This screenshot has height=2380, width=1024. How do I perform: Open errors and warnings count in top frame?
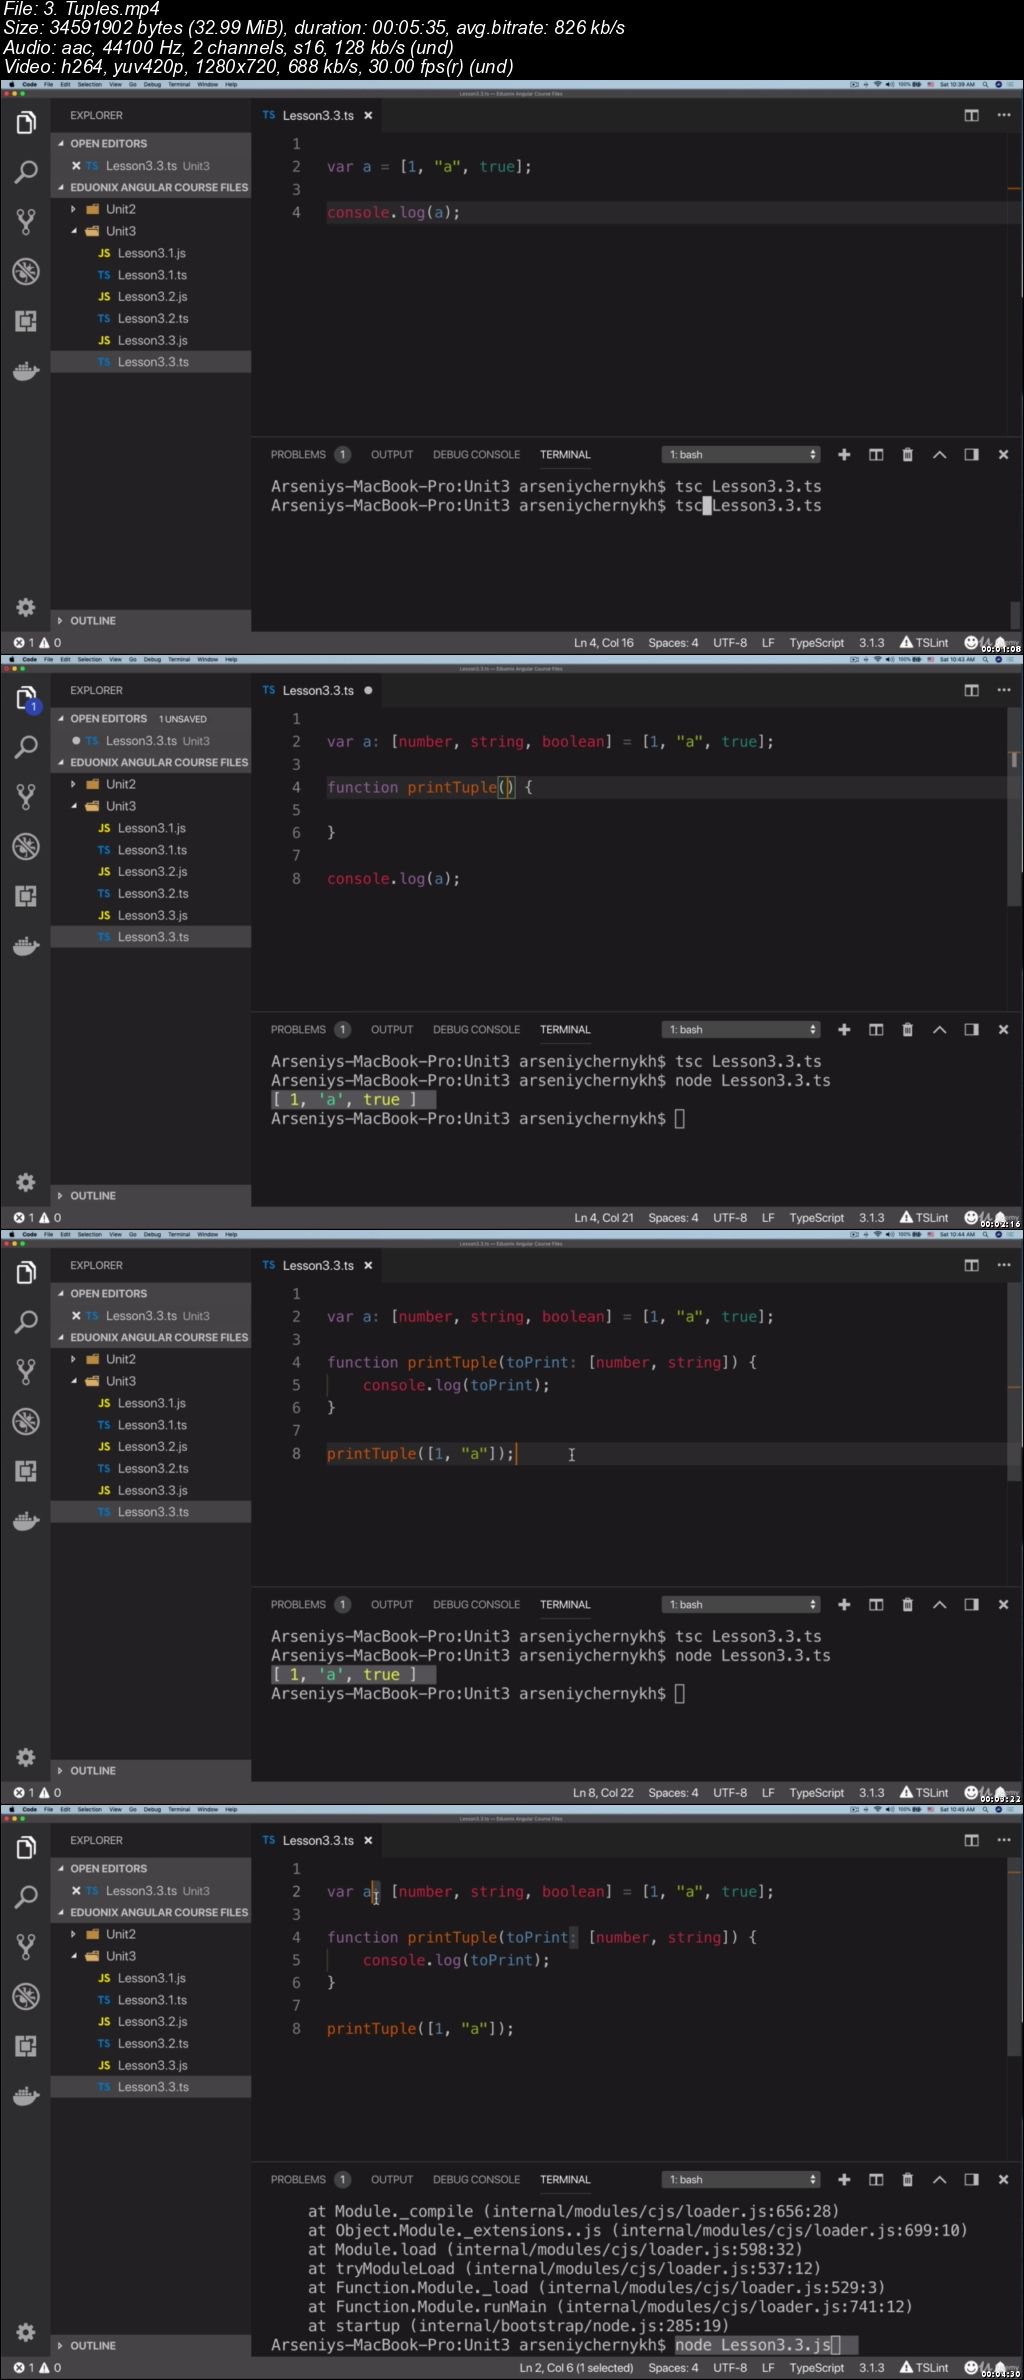tap(37, 643)
